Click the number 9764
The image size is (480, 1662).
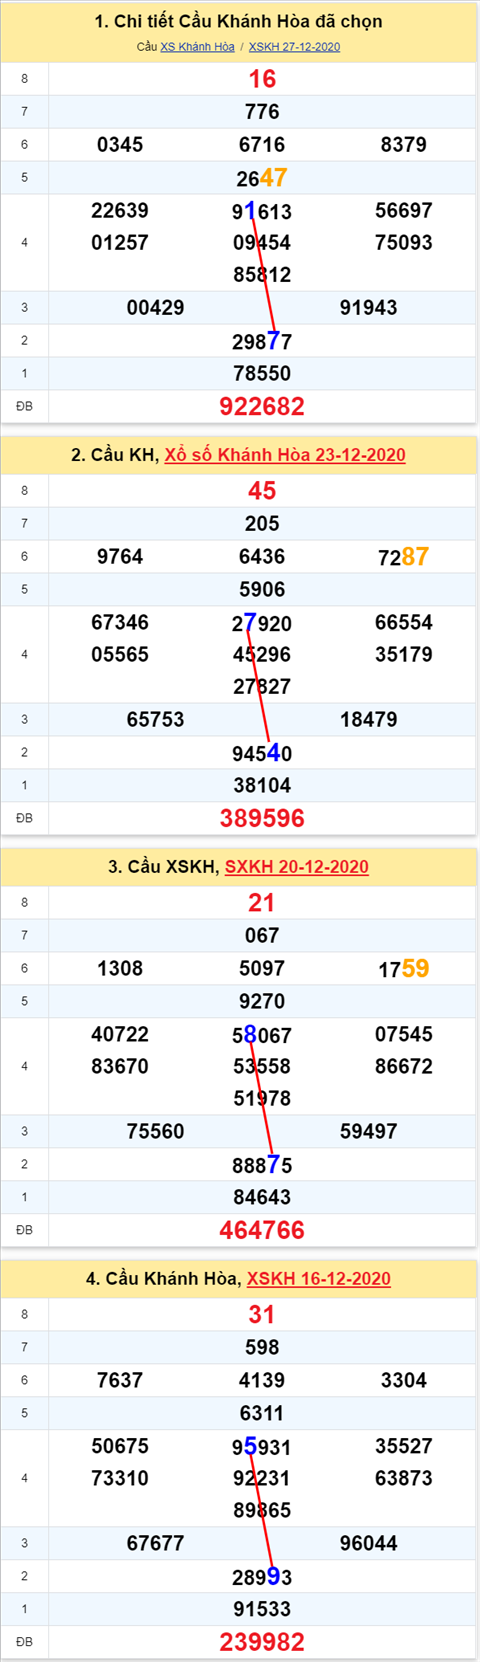click(x=120, y=557)
